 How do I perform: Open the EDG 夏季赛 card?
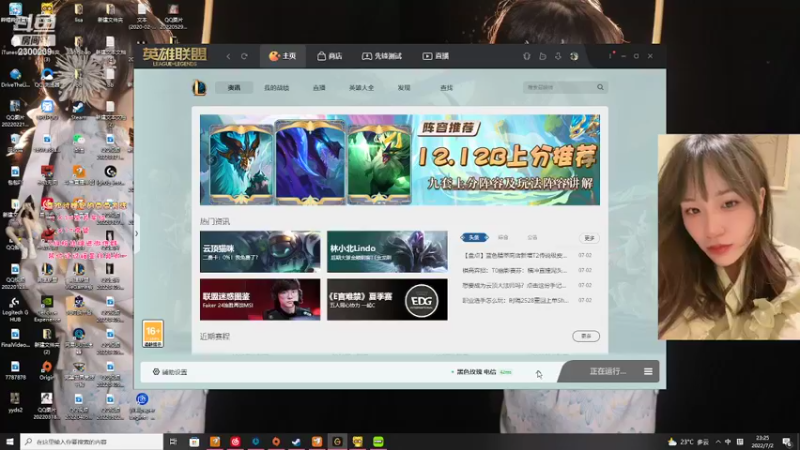pyautogui.click(x=387, y=299)
